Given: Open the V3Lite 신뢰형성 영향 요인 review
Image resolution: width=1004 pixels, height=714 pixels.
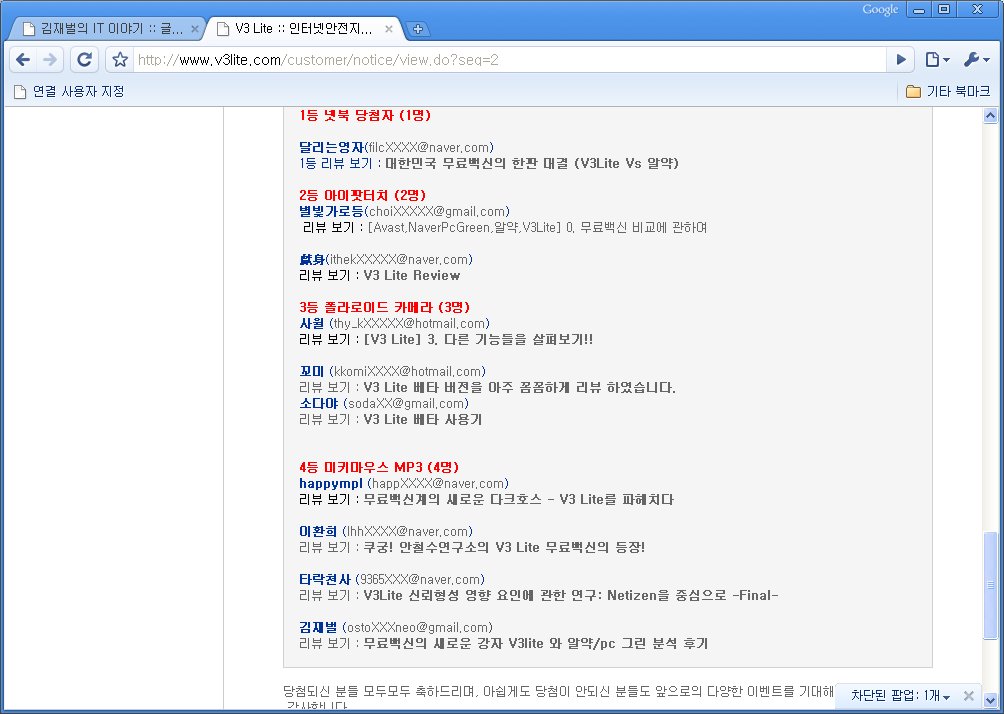Looking at the screenshot, I should pos(571,596).
